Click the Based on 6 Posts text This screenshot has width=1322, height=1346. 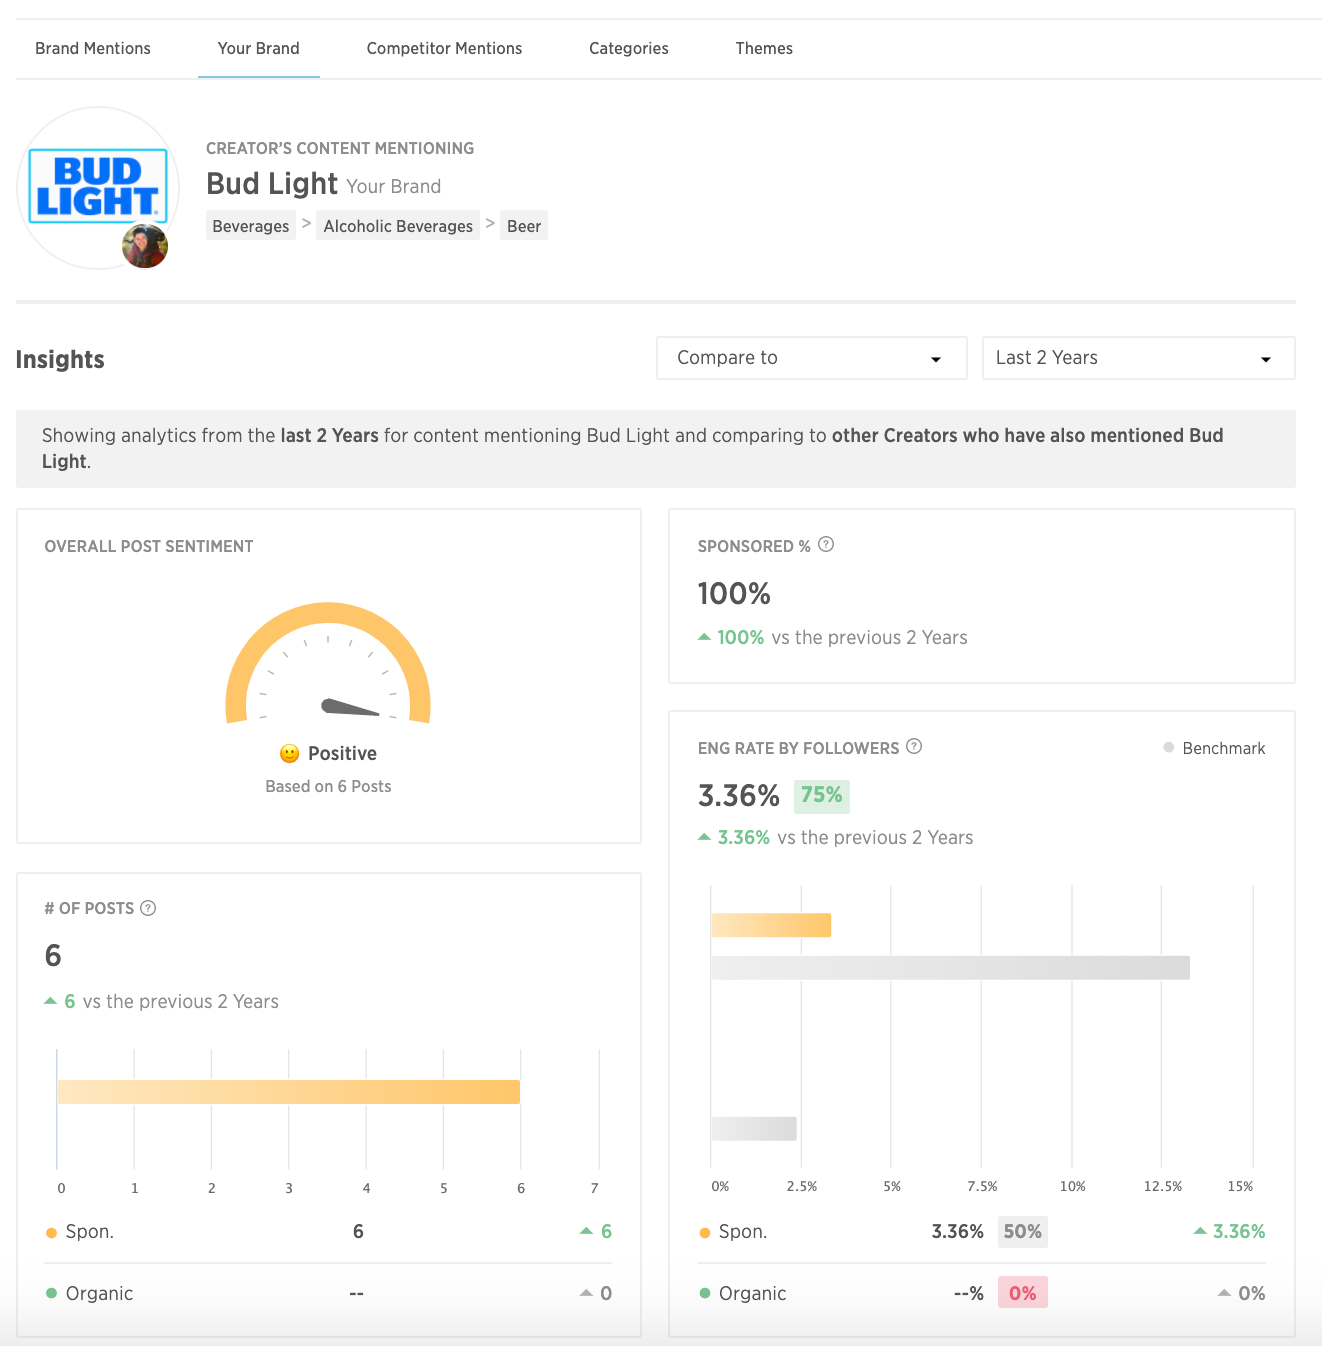pyautogui.click(x=328, y=786)
